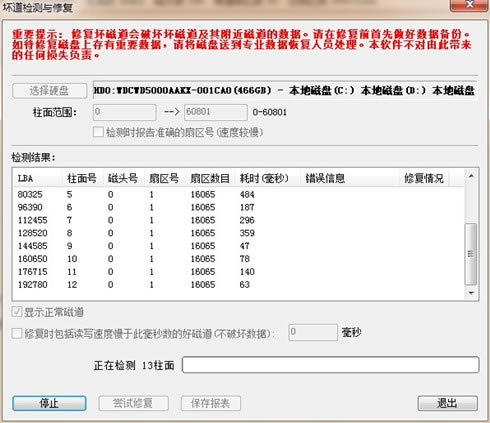This screenshot has width=490, height=423.
Task: Sort by the LBA column header
Action: tap(37, 178)
